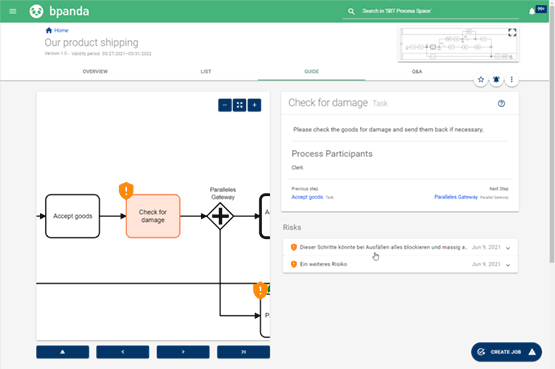Mark process as favorite with star

click(481, 80)
